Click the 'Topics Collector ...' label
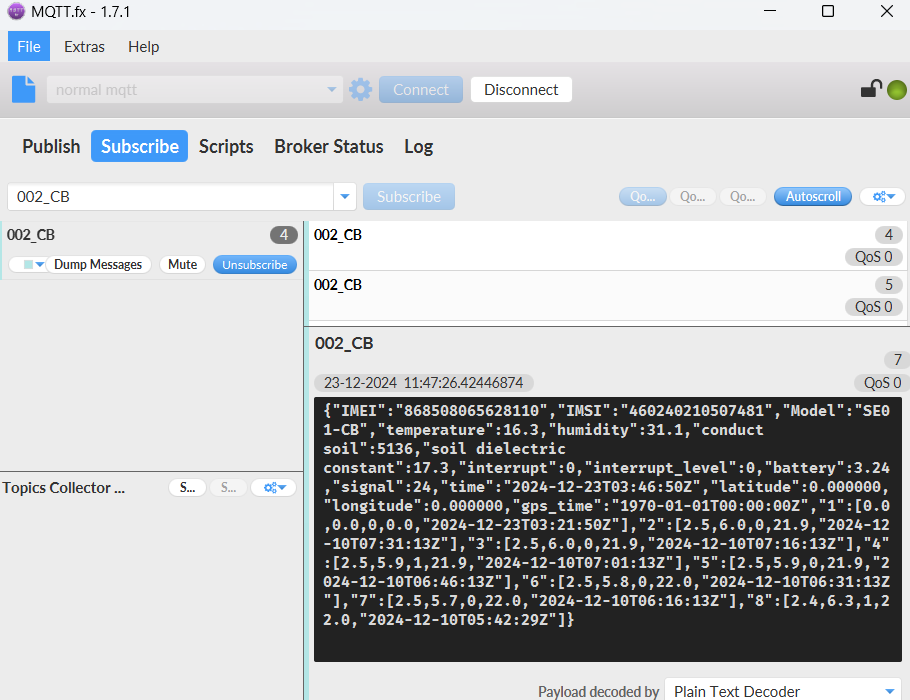This screenshot has width=910, height=700. point(64,488)
